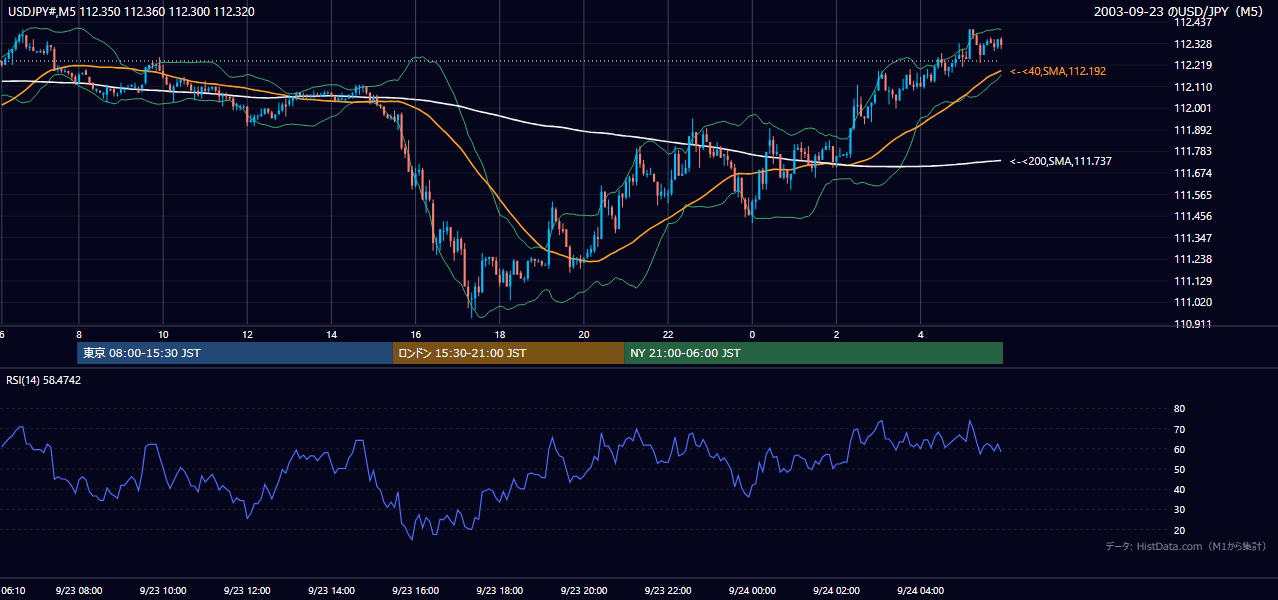Click price axis value 111.238
This screenshot has height=600, width=1278.
[1193, 260]
